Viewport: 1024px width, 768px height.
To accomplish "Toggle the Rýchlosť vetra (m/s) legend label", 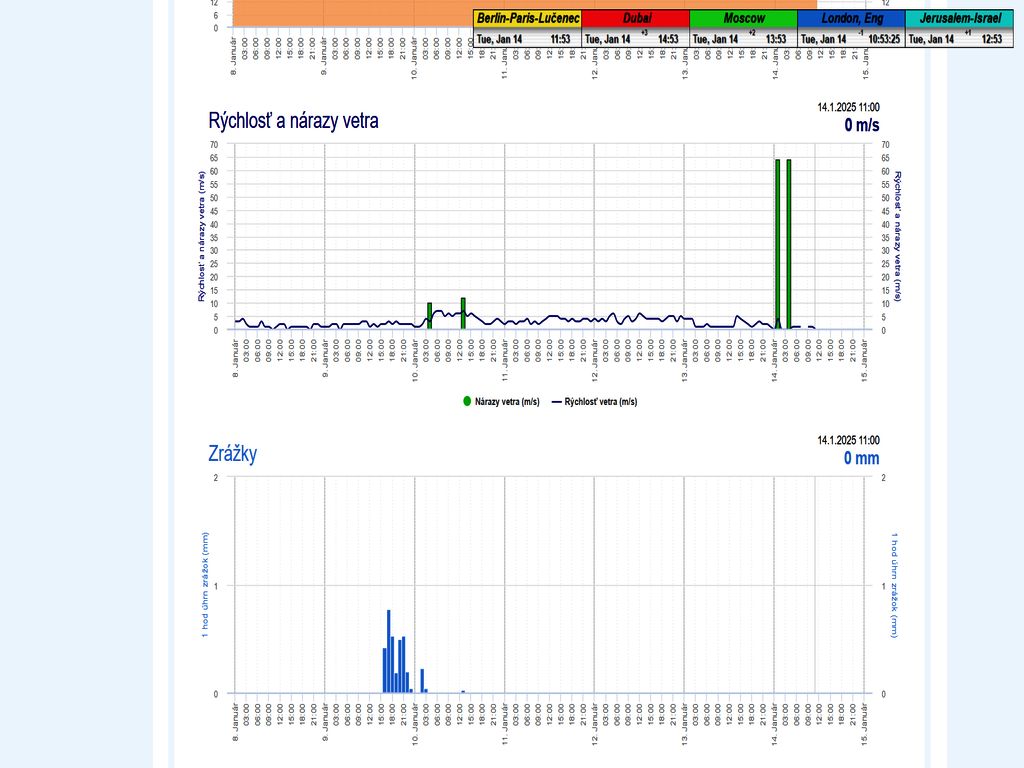I will coord(601,401).
